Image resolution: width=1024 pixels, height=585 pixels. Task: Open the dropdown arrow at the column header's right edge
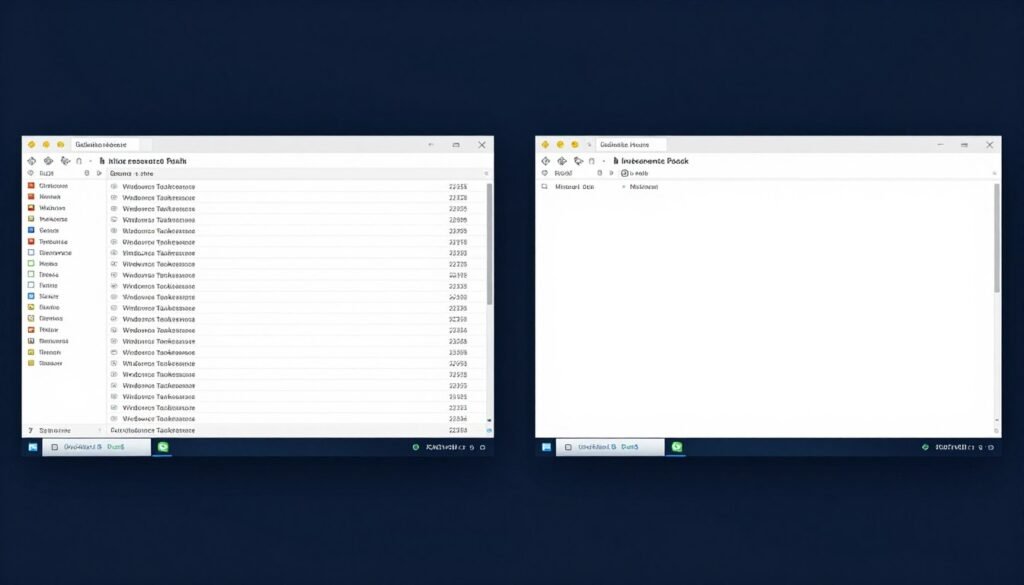pyautogui.click(x=487, y=172)
